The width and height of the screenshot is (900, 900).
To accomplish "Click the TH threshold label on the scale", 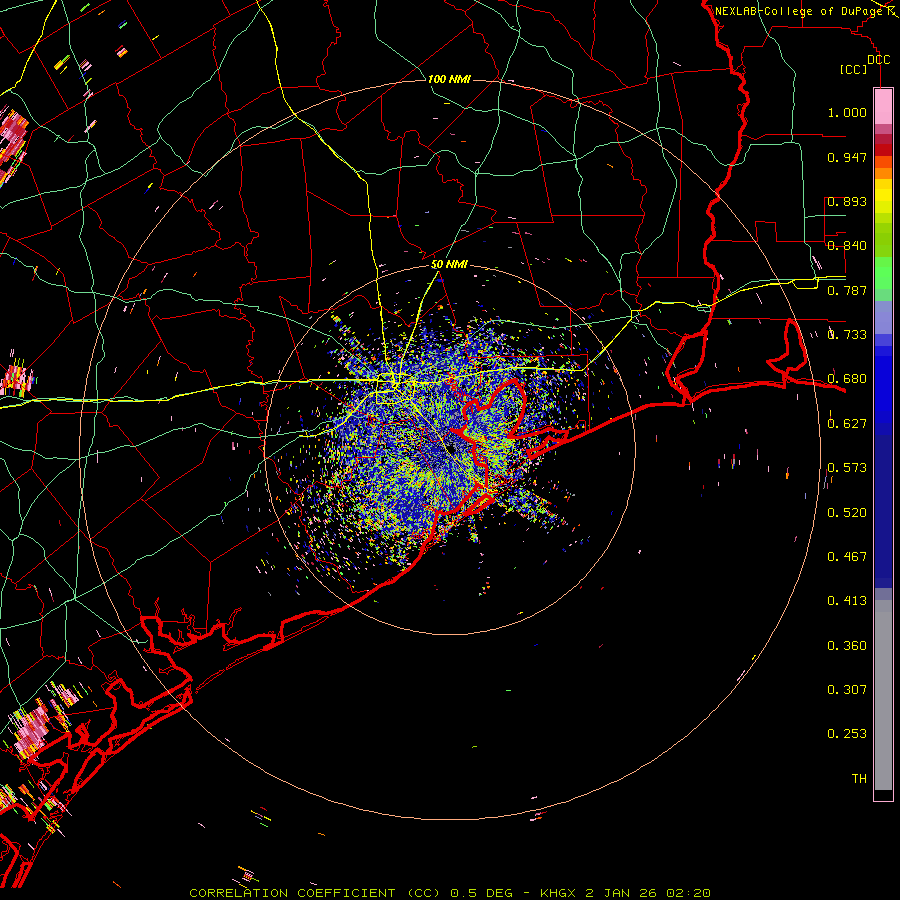I will coord(859,779).
